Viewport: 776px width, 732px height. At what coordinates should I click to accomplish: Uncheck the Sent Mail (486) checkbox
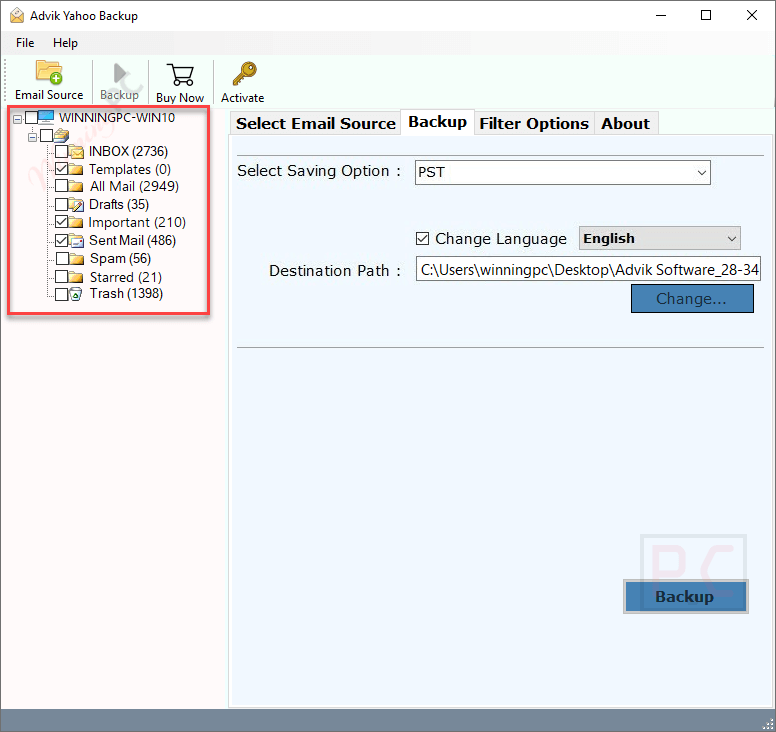(x=61, y=241)
